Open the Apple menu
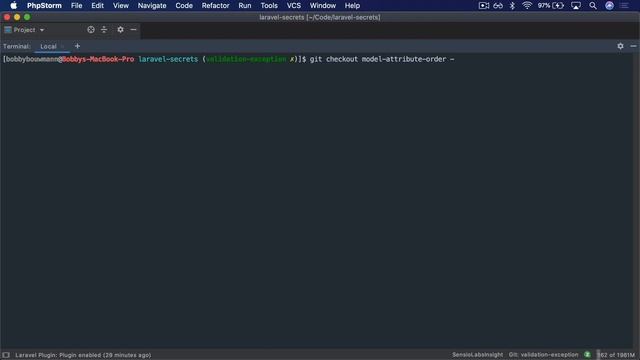The width and height of the screenshot is (640, 360). click(x=13, y=5)
